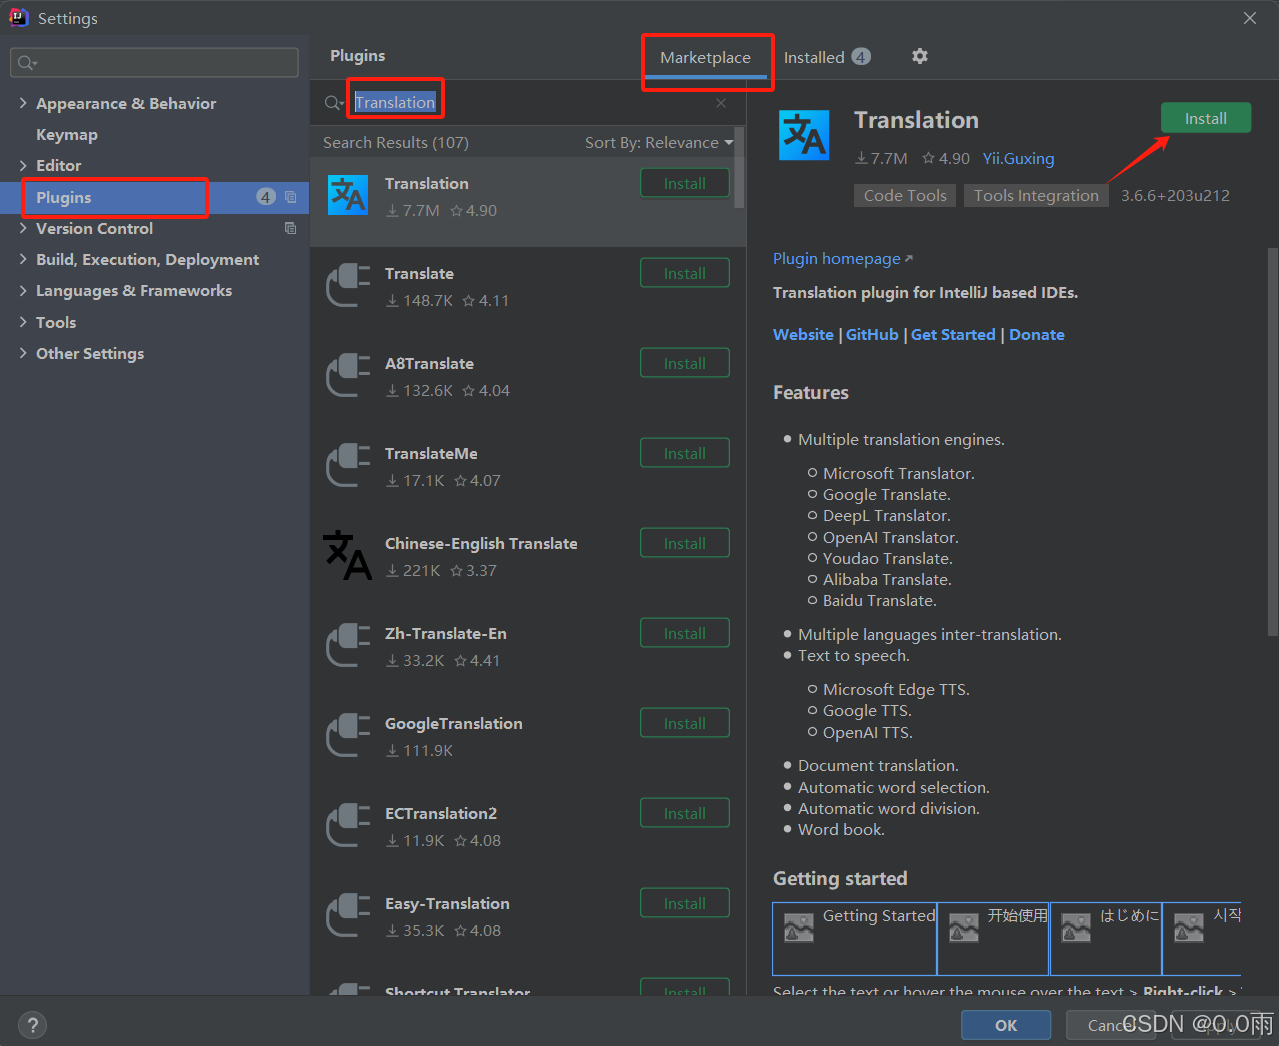1279x1046 pixels.
Task: Click the settings search magnifier in sidebar
Action: [x=27, y=63]
